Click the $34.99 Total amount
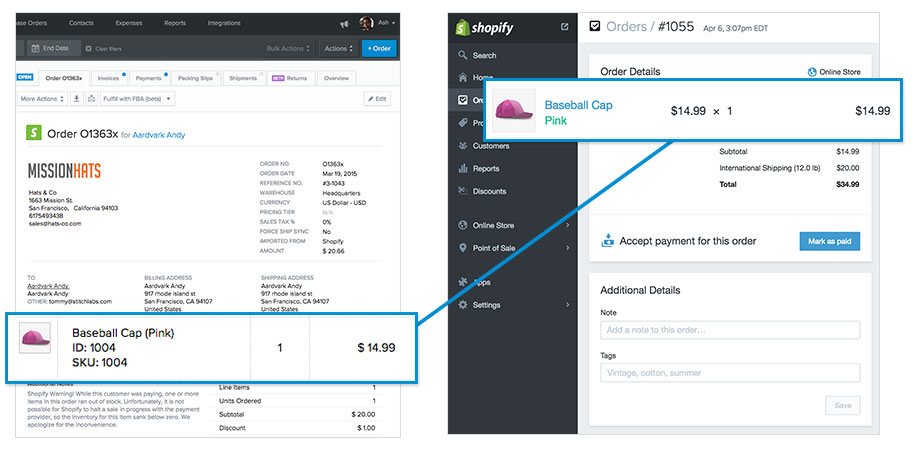Image resolution: width=912 pixels, height=450 pixels. coord(847,184)
